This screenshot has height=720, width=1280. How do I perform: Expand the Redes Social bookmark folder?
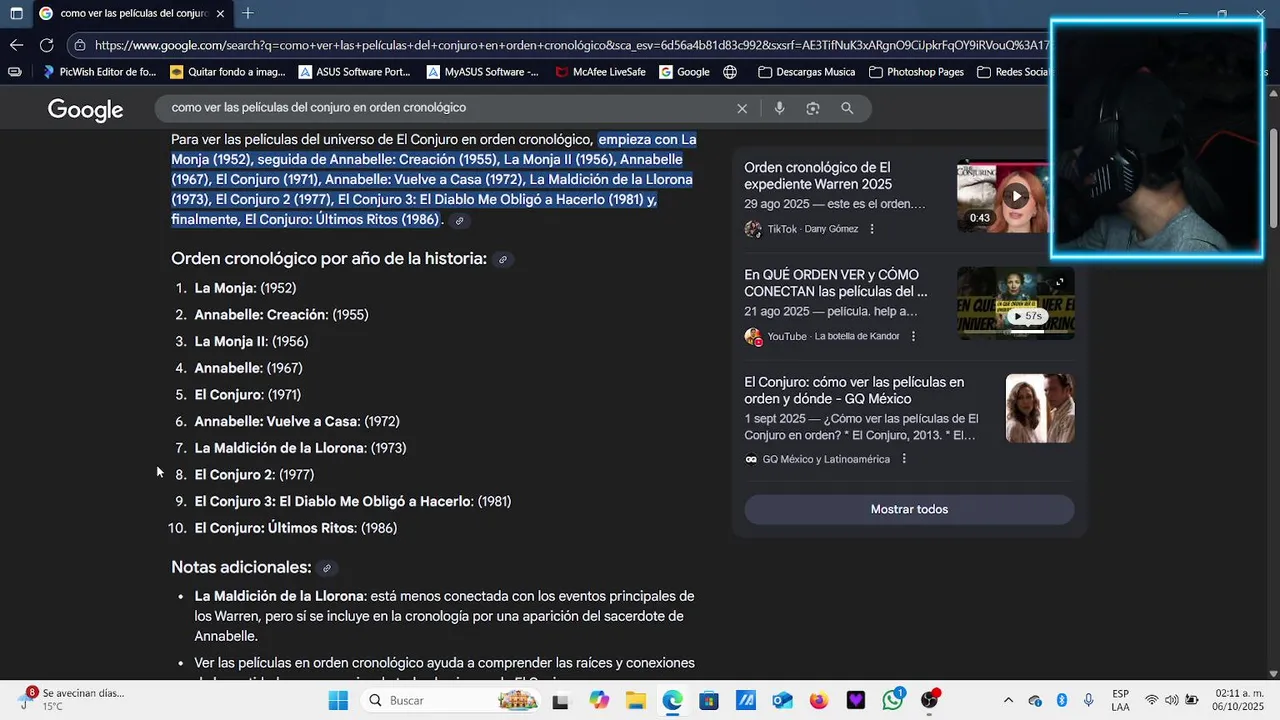[x=1013, y=72]
